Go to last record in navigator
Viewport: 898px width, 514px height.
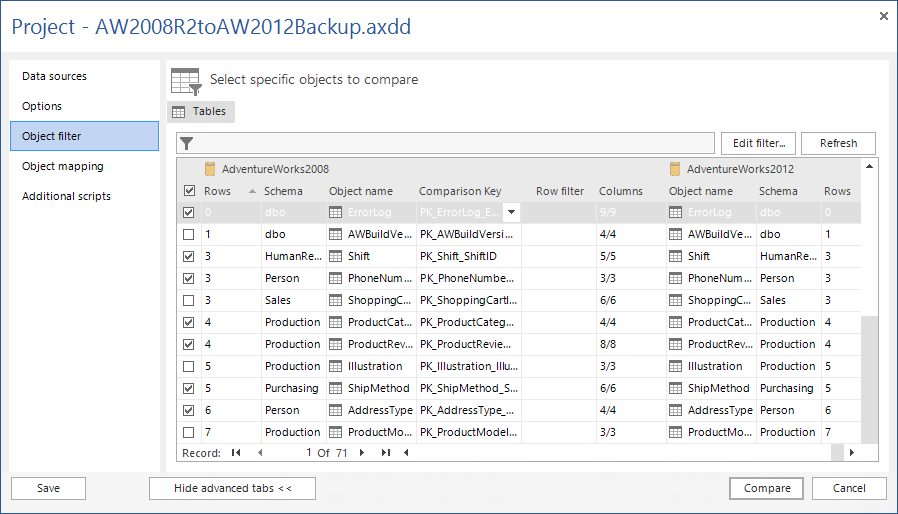pos(385,453)
